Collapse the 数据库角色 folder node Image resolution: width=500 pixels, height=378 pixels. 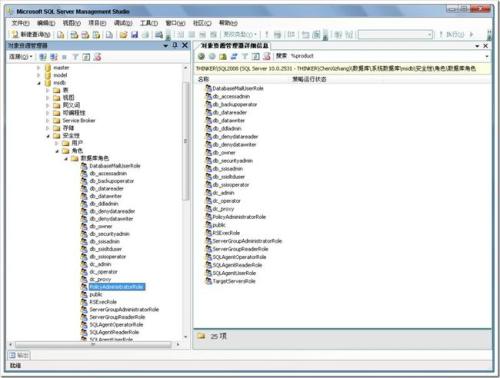click(66, 158)
